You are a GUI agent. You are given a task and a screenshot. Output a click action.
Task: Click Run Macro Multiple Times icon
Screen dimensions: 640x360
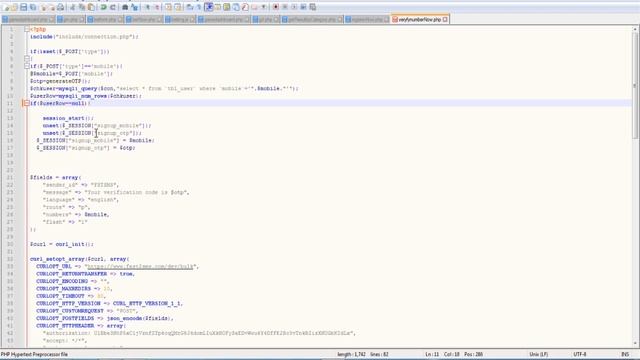coord(303,7)
